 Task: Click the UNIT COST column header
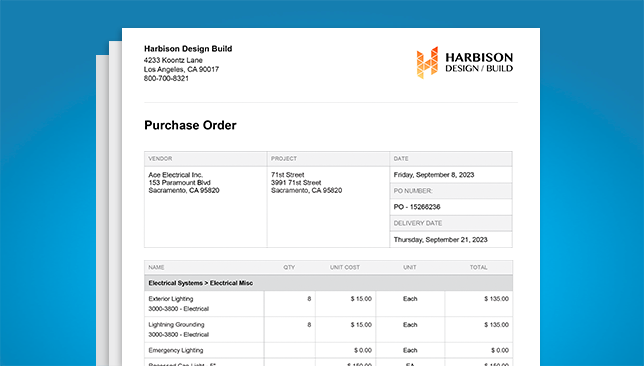(x=345, y=267)
